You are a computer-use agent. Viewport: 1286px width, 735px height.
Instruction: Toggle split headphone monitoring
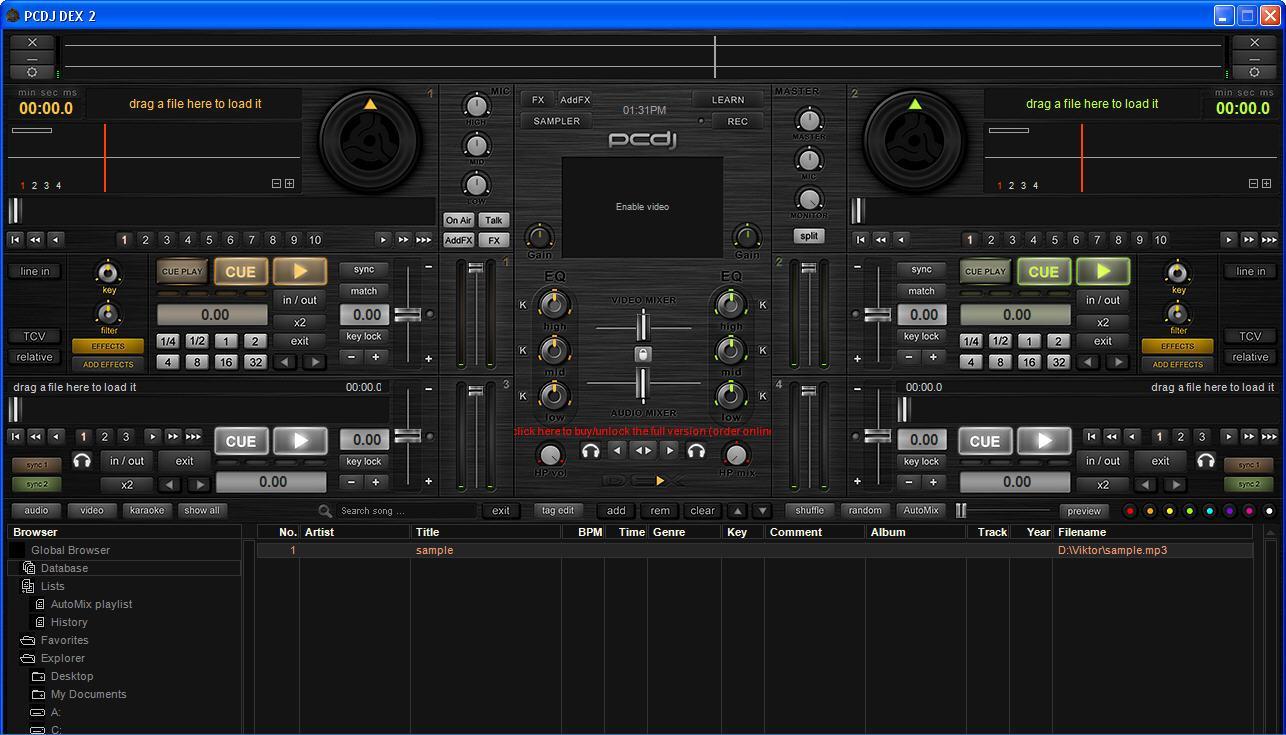(x=809, y=236)
